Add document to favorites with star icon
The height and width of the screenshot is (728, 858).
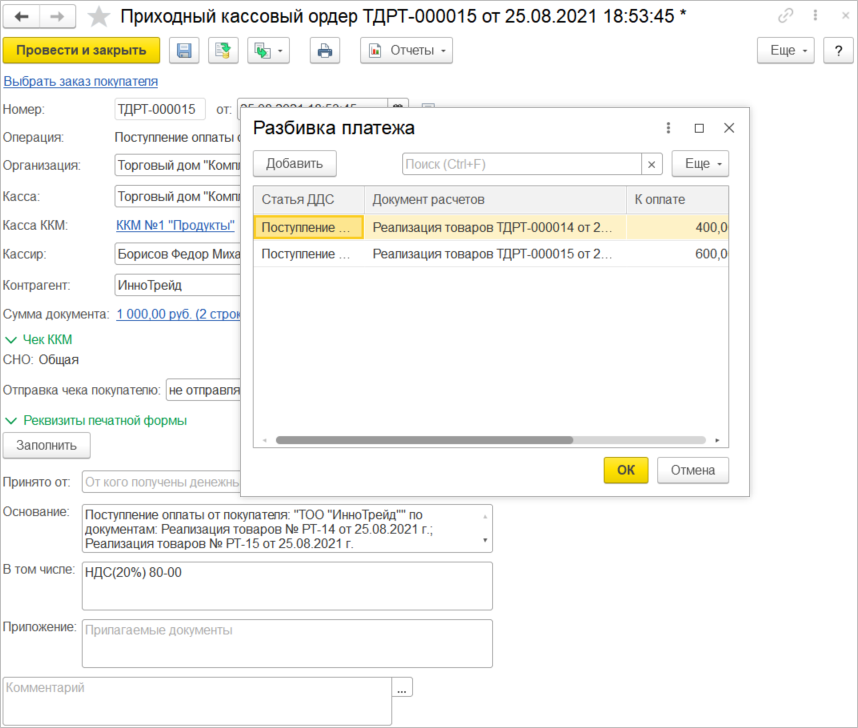[98, 16]
